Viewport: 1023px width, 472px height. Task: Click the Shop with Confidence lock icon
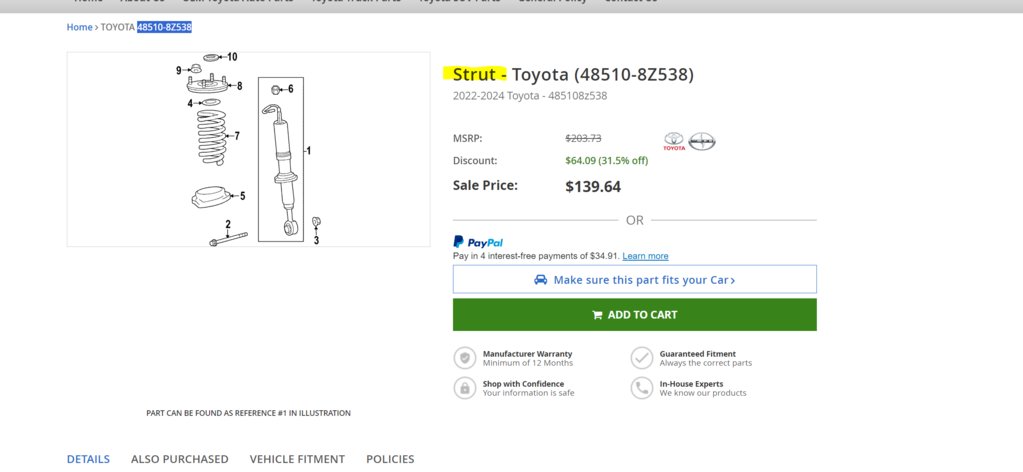[465, 388]
